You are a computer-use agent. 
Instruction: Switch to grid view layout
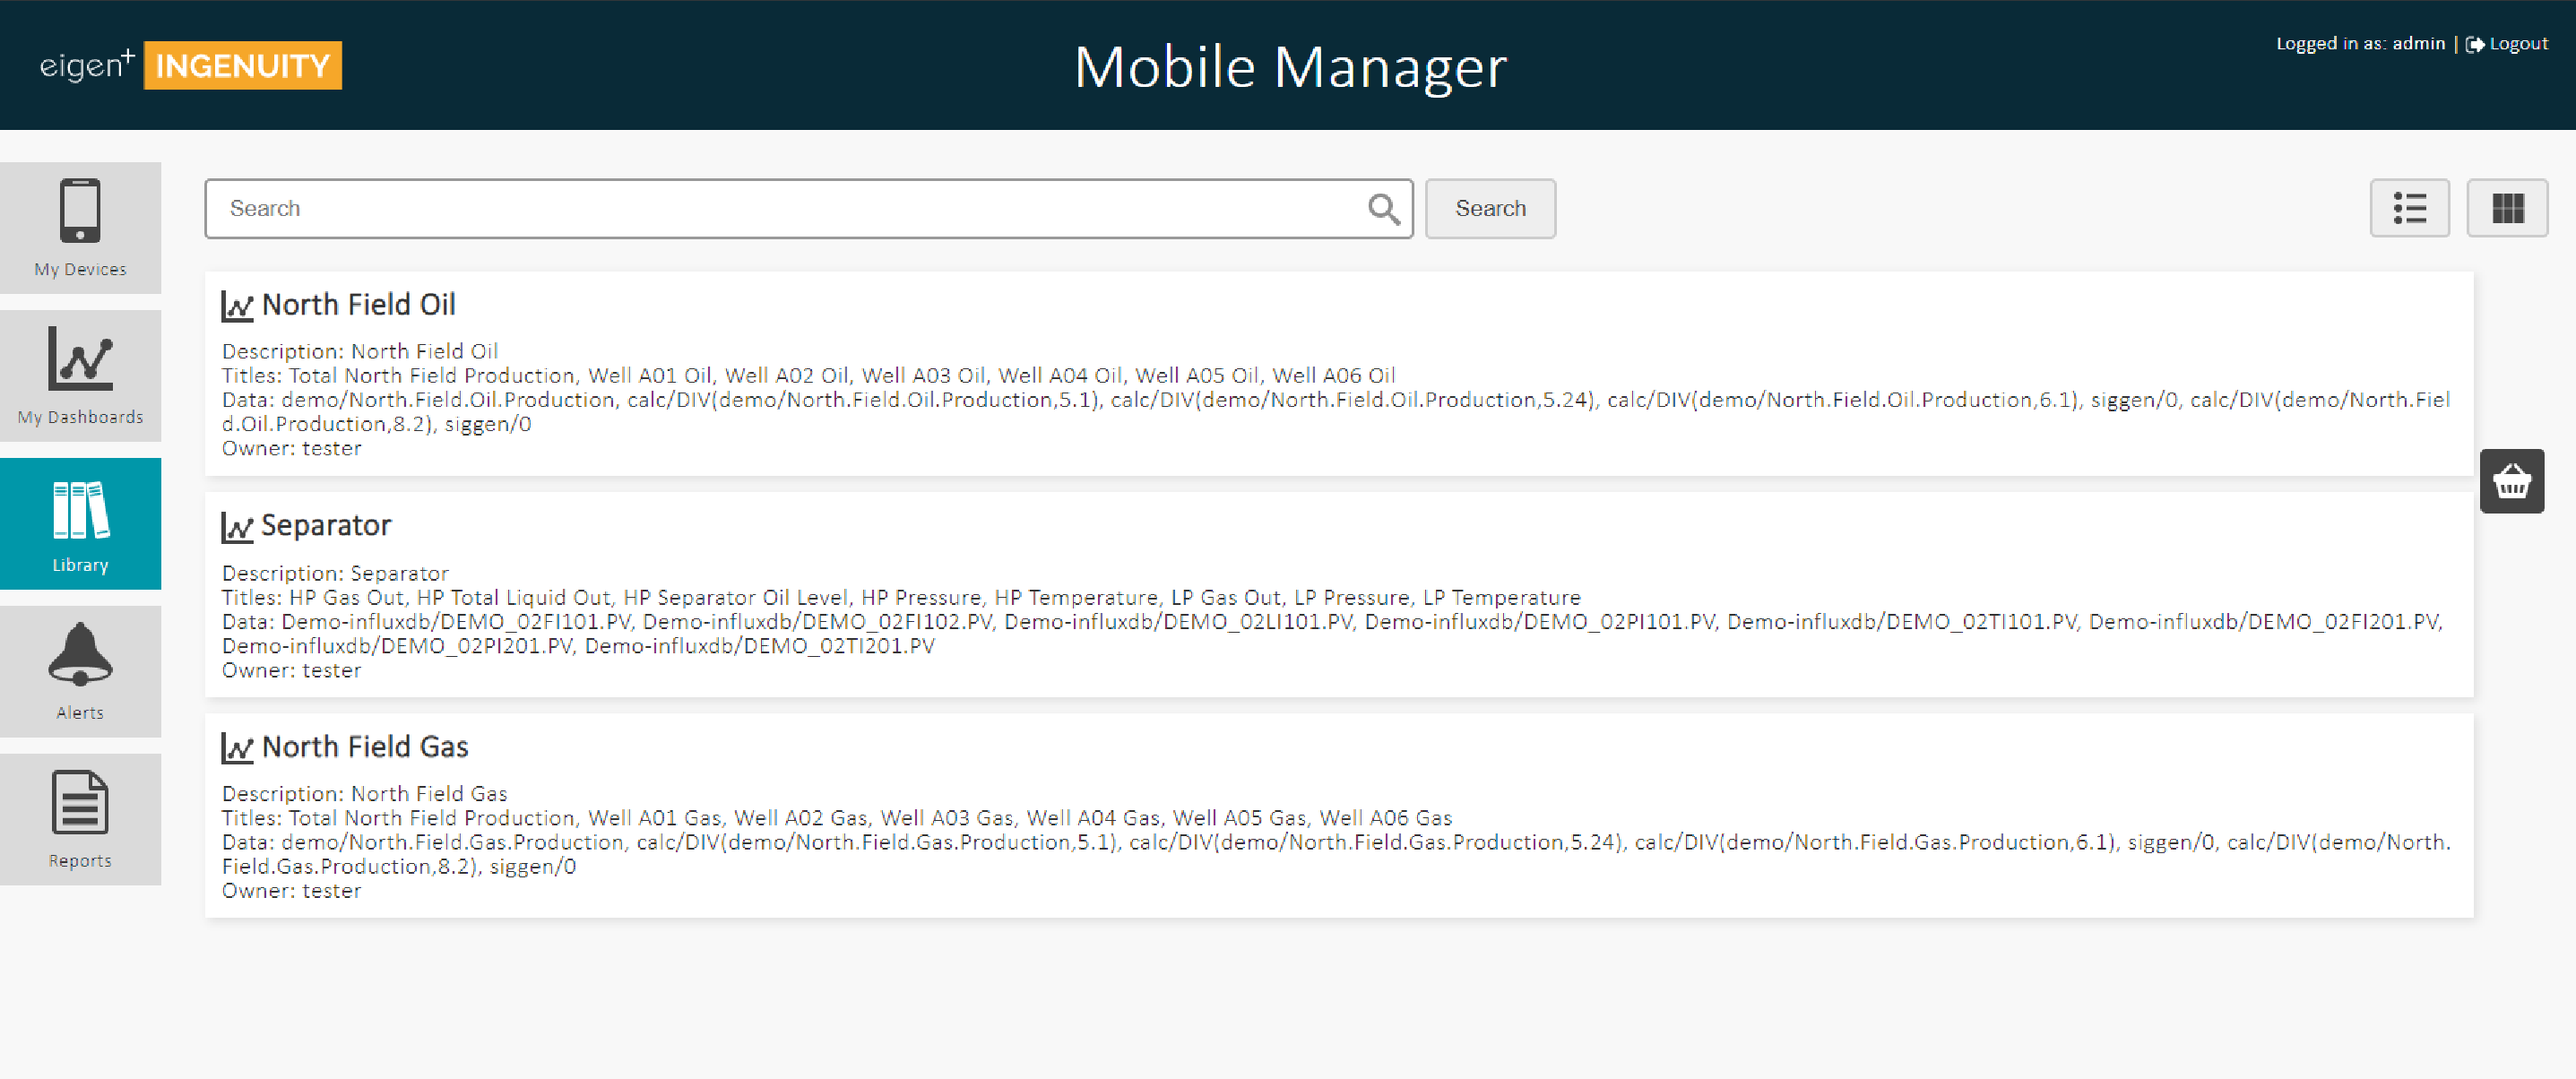(2507, 208)
